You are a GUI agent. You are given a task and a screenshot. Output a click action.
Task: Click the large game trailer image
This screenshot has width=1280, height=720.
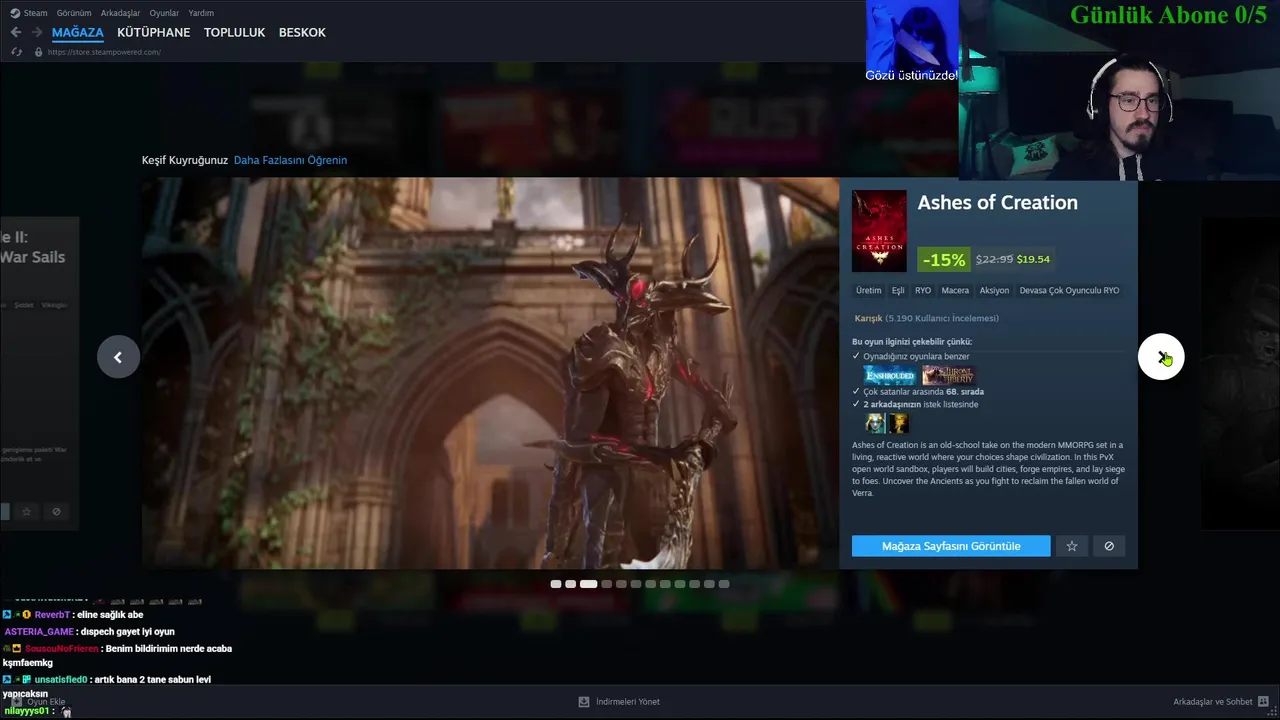(x=490, y=373)
